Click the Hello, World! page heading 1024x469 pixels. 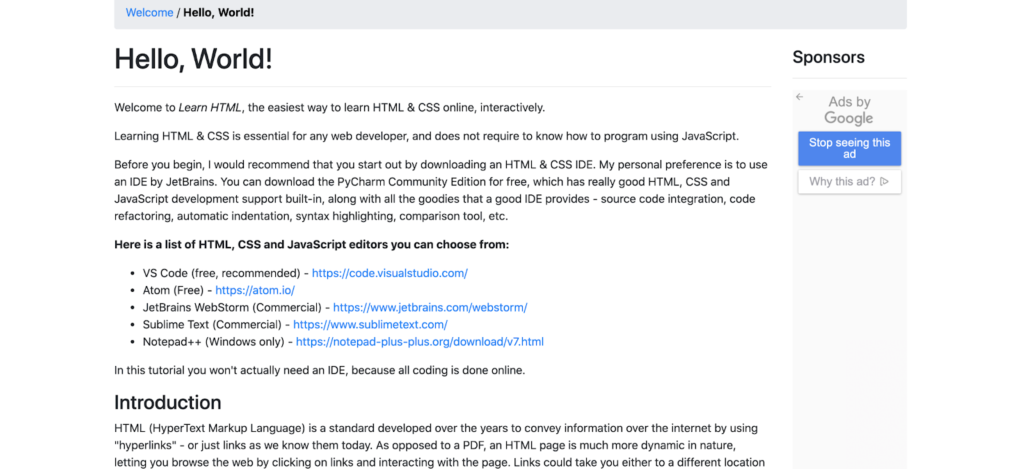pyautogui.click(x=193, y=59)
